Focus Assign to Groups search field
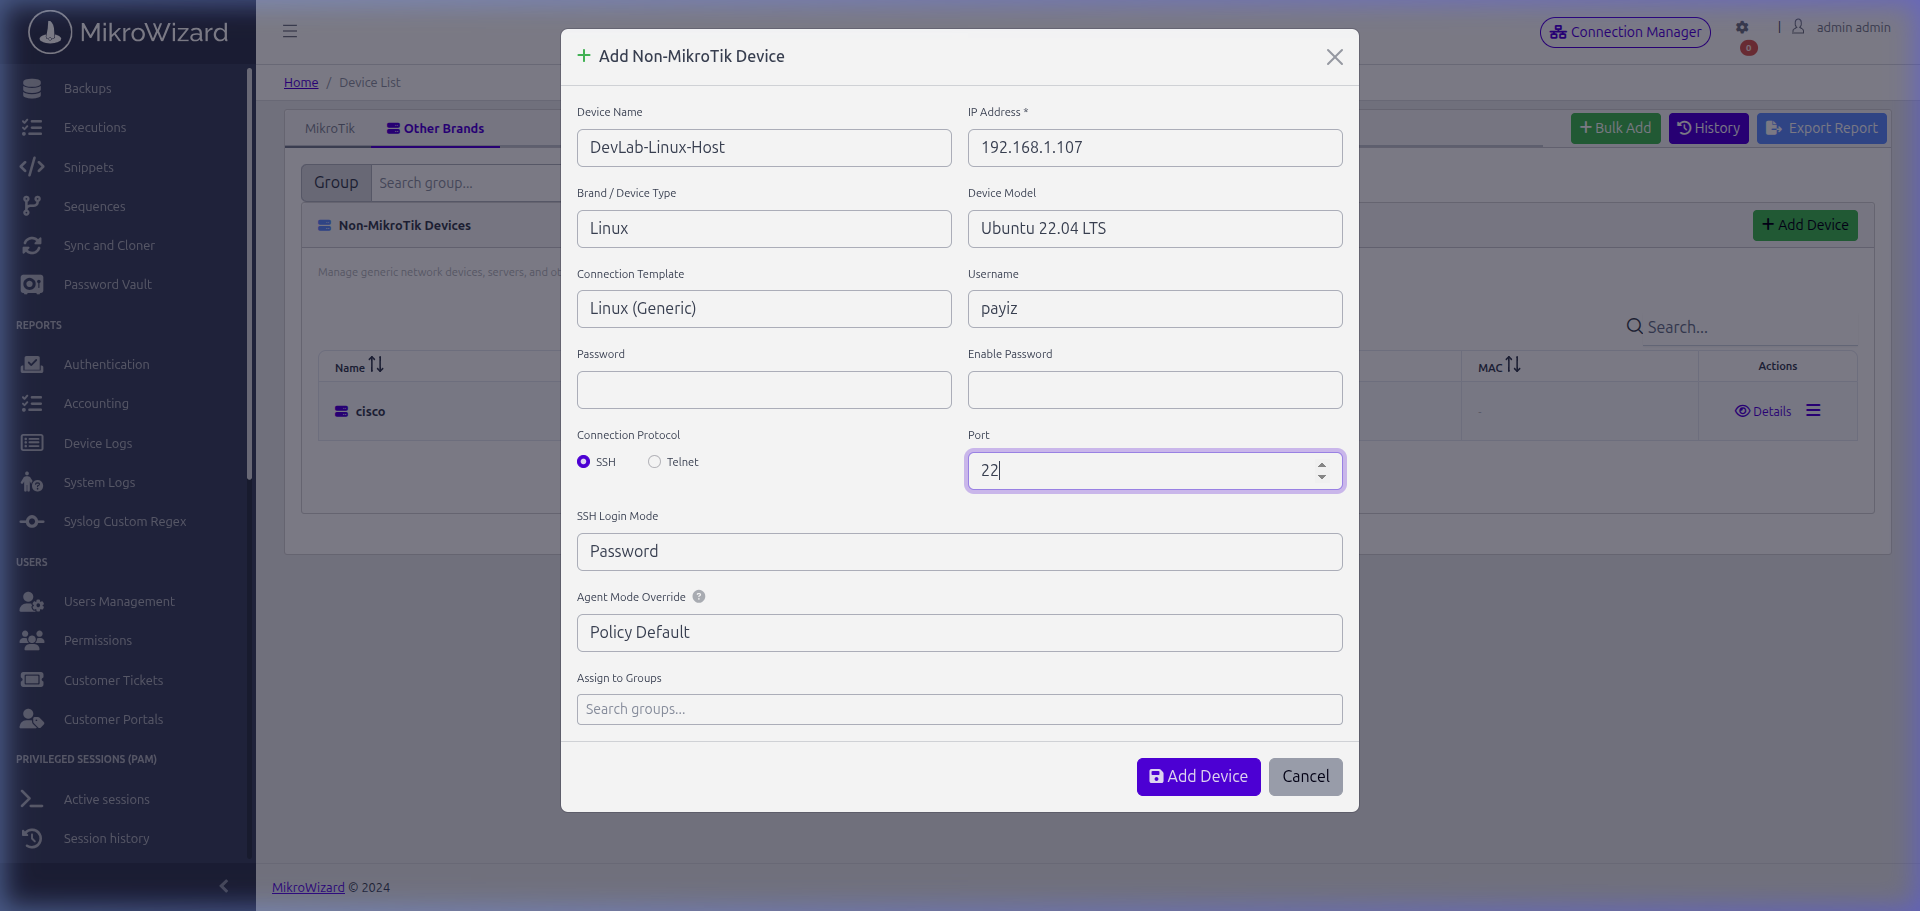Viewport: 1920px width, 911px height. click(960, 710)
